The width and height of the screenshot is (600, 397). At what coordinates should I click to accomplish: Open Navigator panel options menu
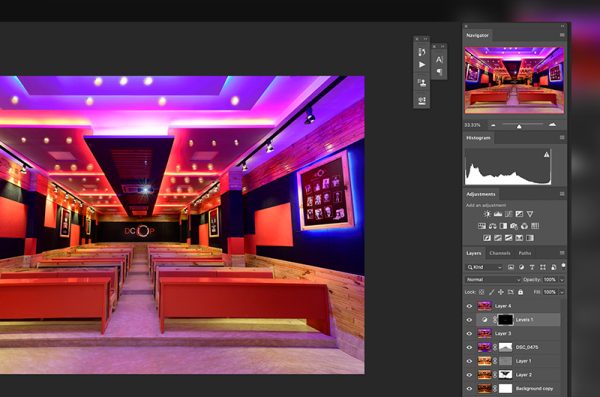click(x=562, y=35)
